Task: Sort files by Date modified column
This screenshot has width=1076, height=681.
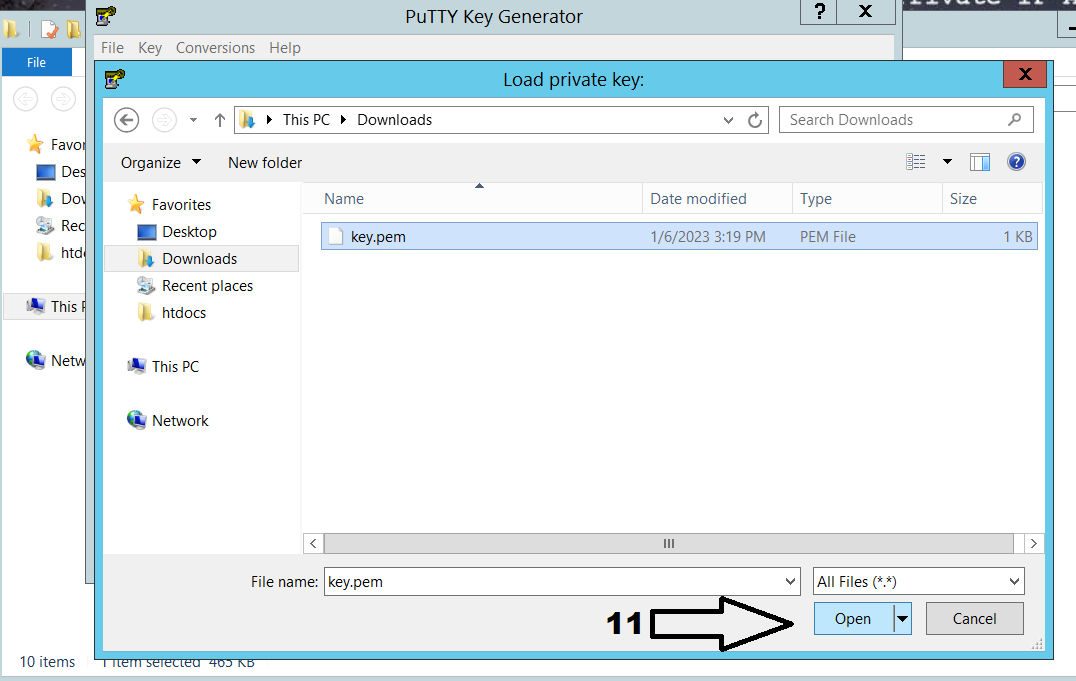Action: (x=698, y=199)
